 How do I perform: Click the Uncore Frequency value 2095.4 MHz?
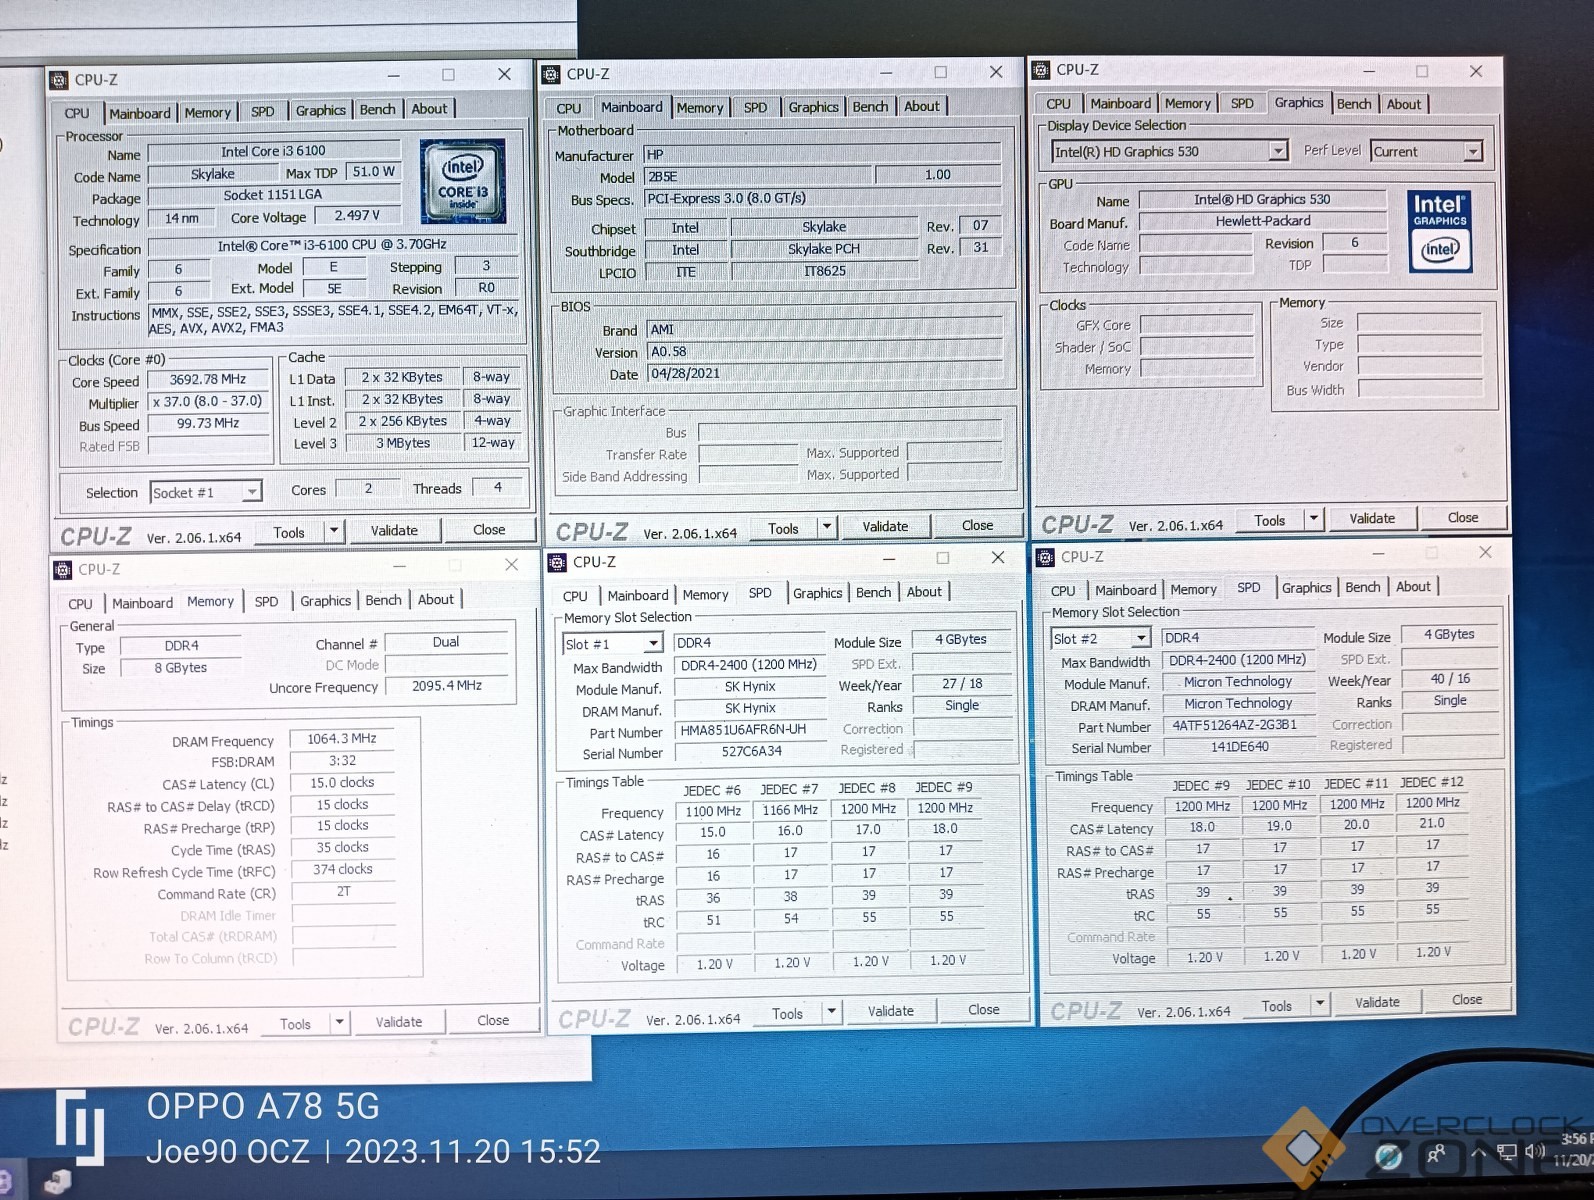pyautogui.click(x=446, y=685)
